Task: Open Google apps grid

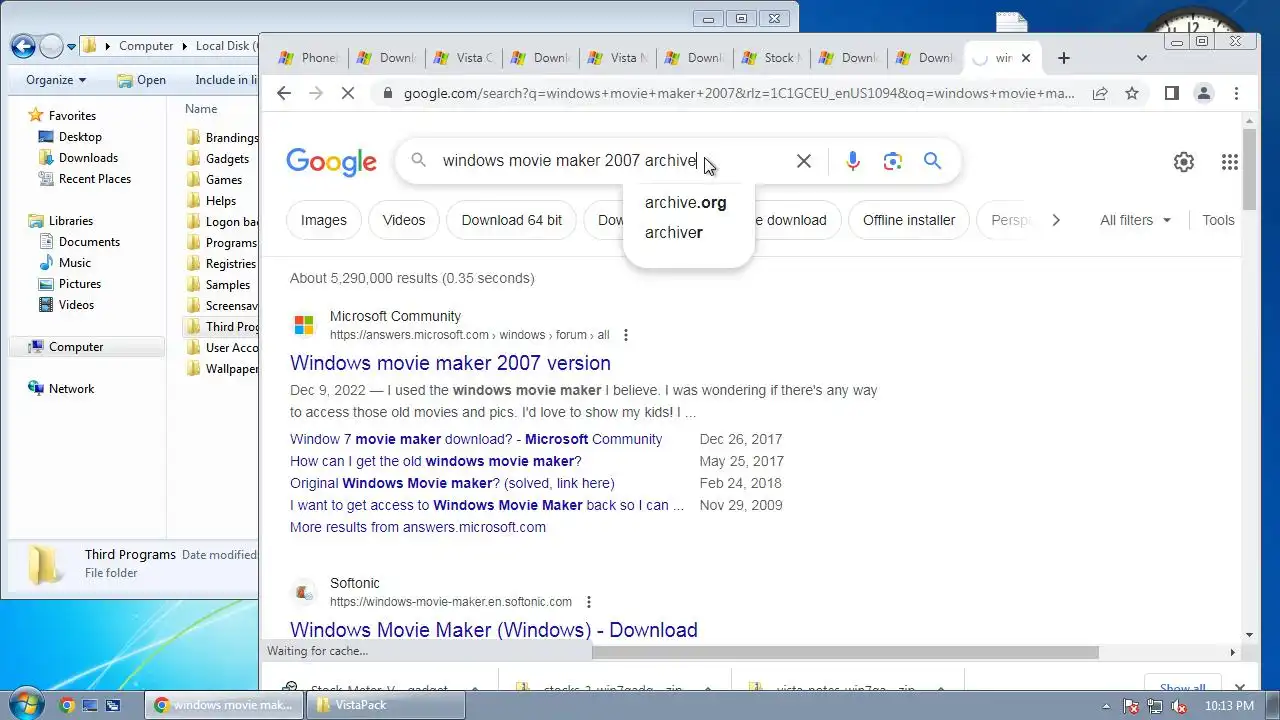Action: (x=1230, y=162)
